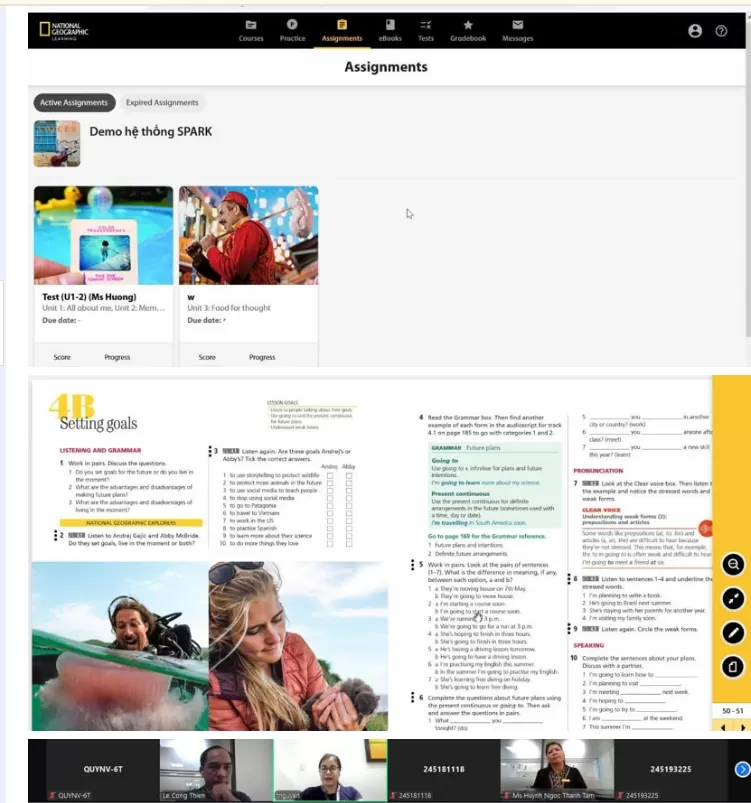The width and height of the screenshot is (751, 803).
Task: Open the eBooks library
Action: (x=389, y=30)
